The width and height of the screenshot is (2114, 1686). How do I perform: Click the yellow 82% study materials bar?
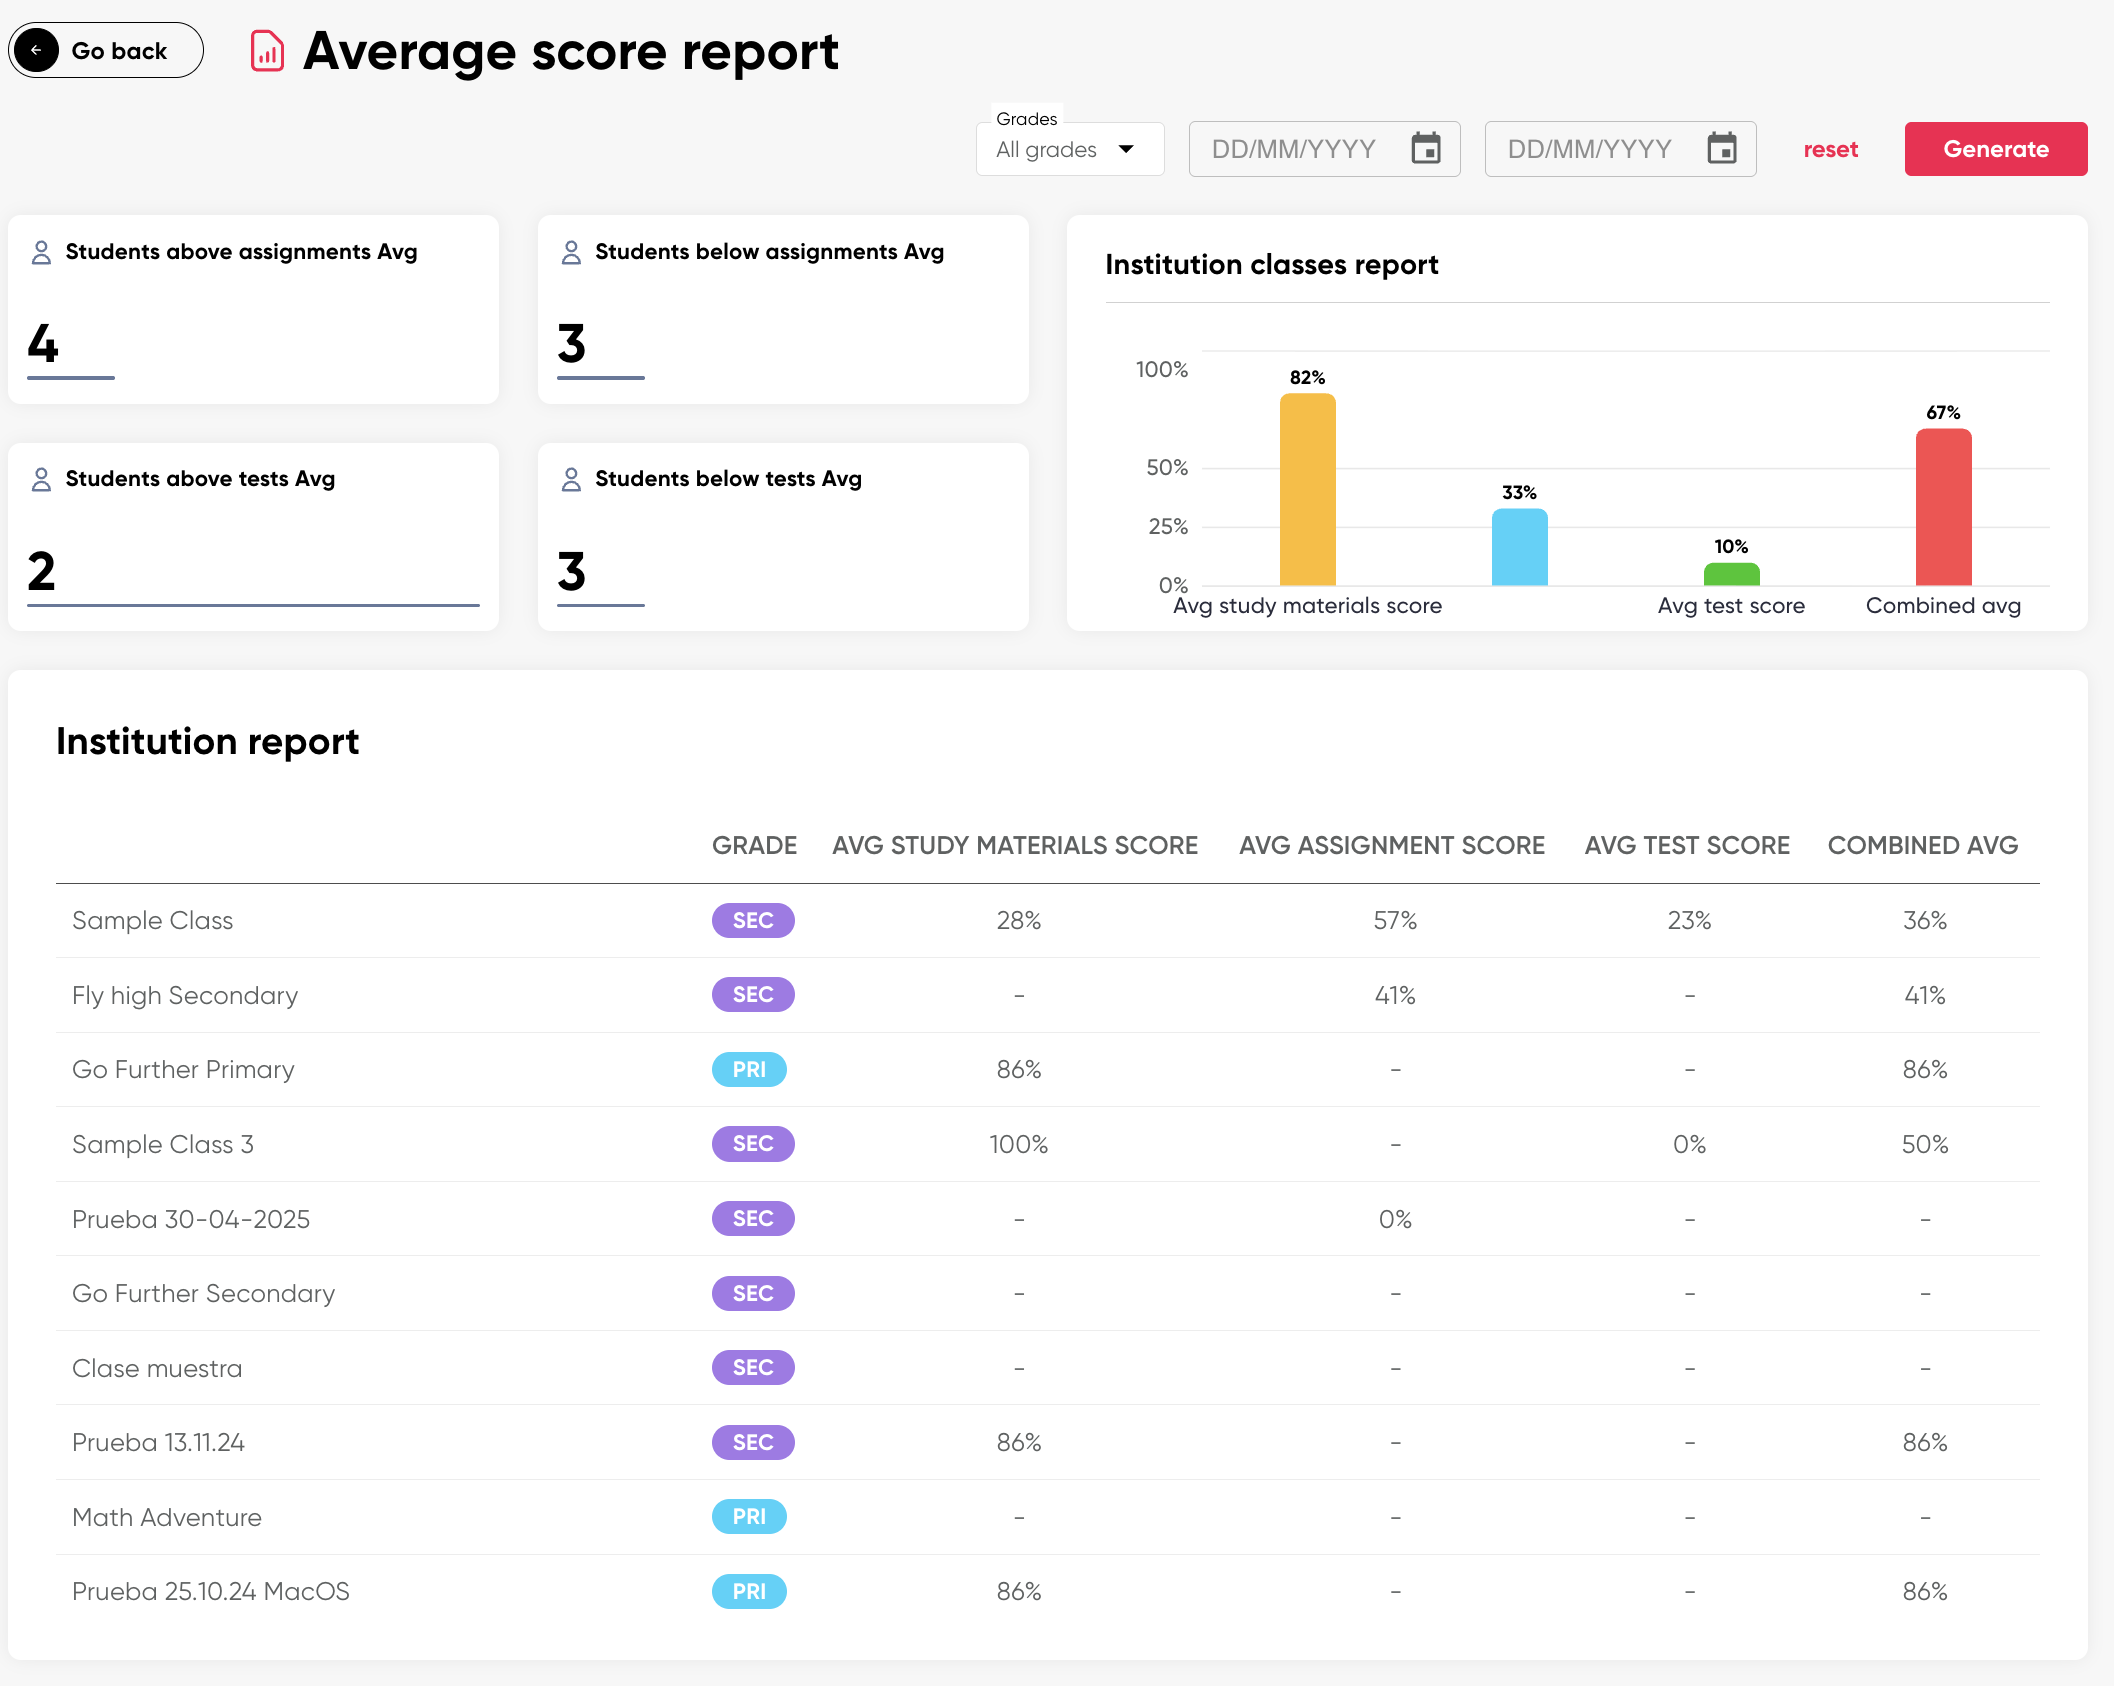1307,490
